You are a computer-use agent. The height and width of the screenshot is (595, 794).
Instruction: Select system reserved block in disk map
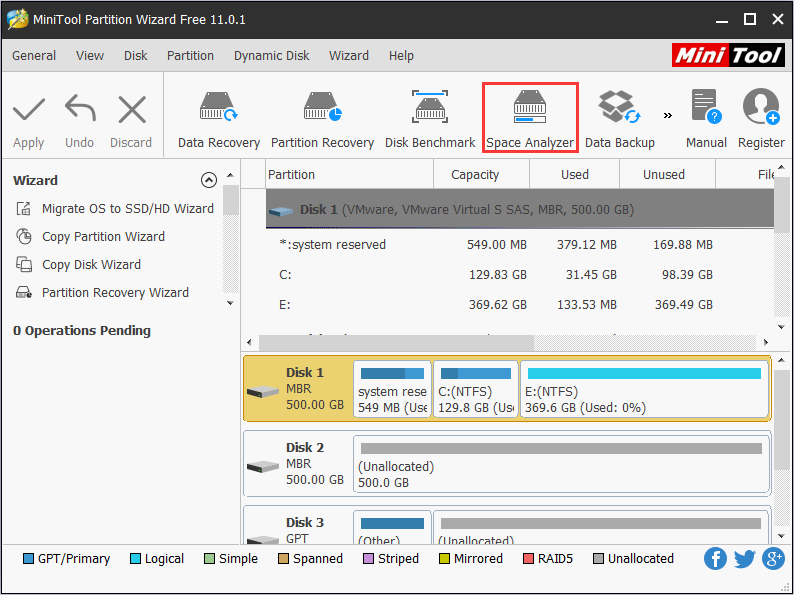392,388
